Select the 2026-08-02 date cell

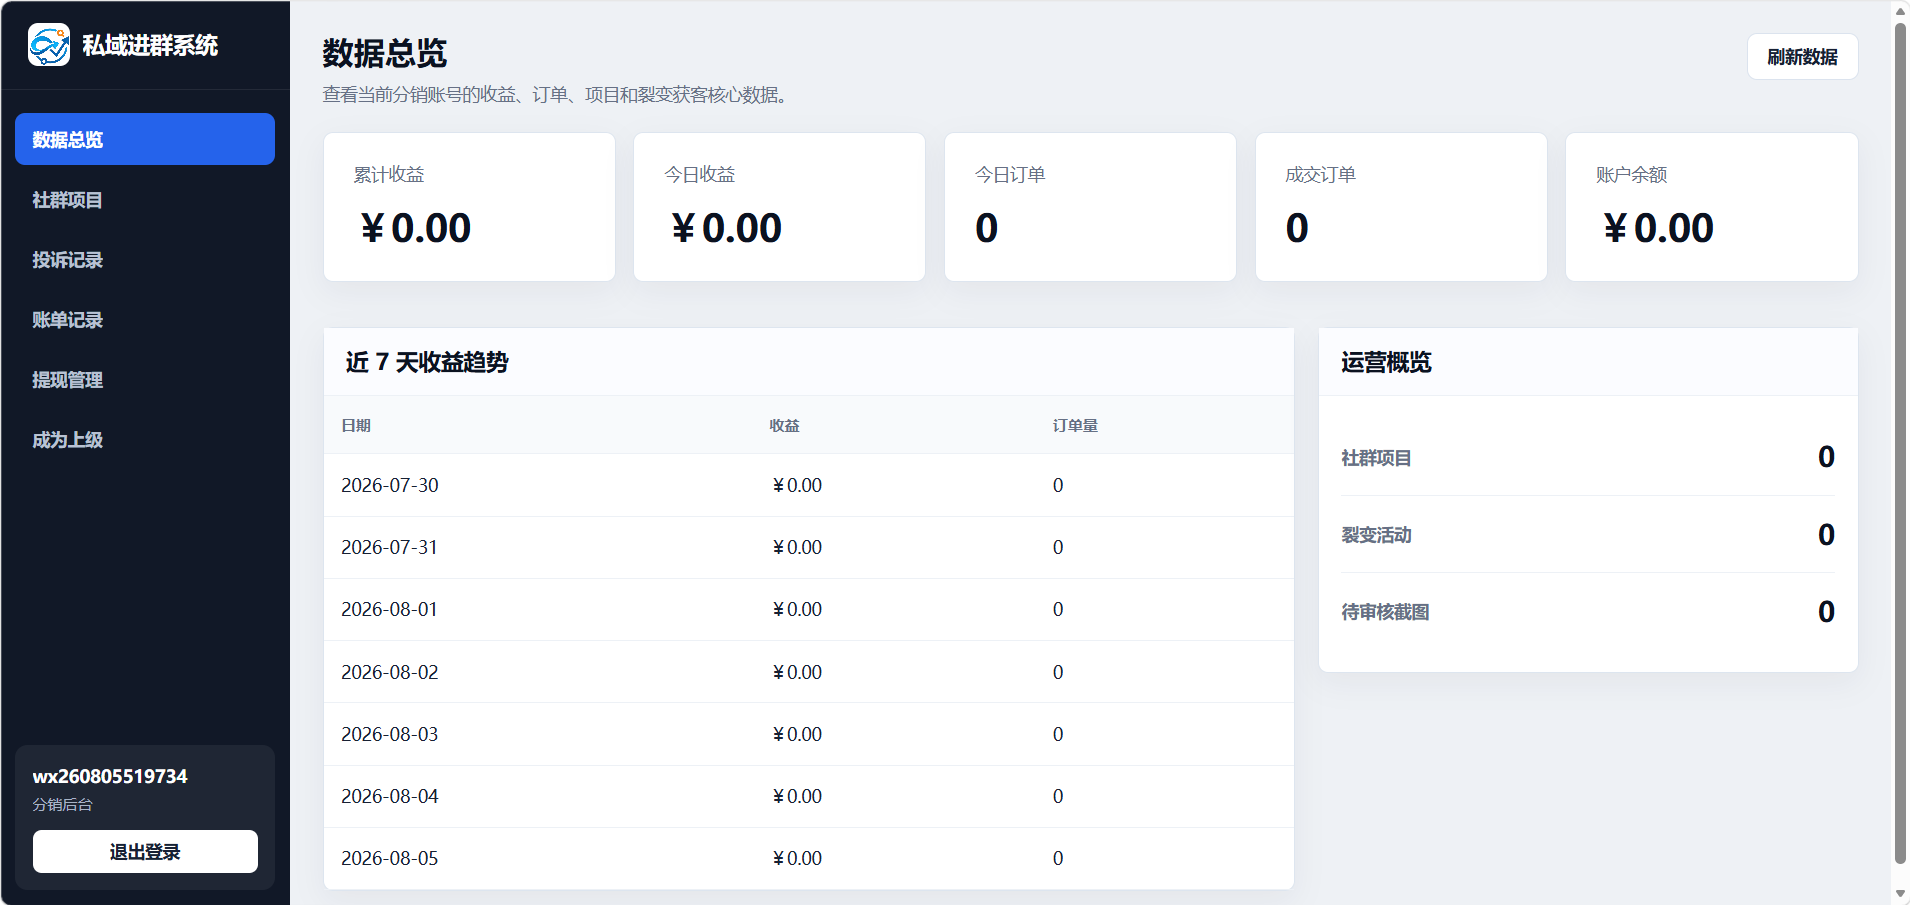coord(390,672)
